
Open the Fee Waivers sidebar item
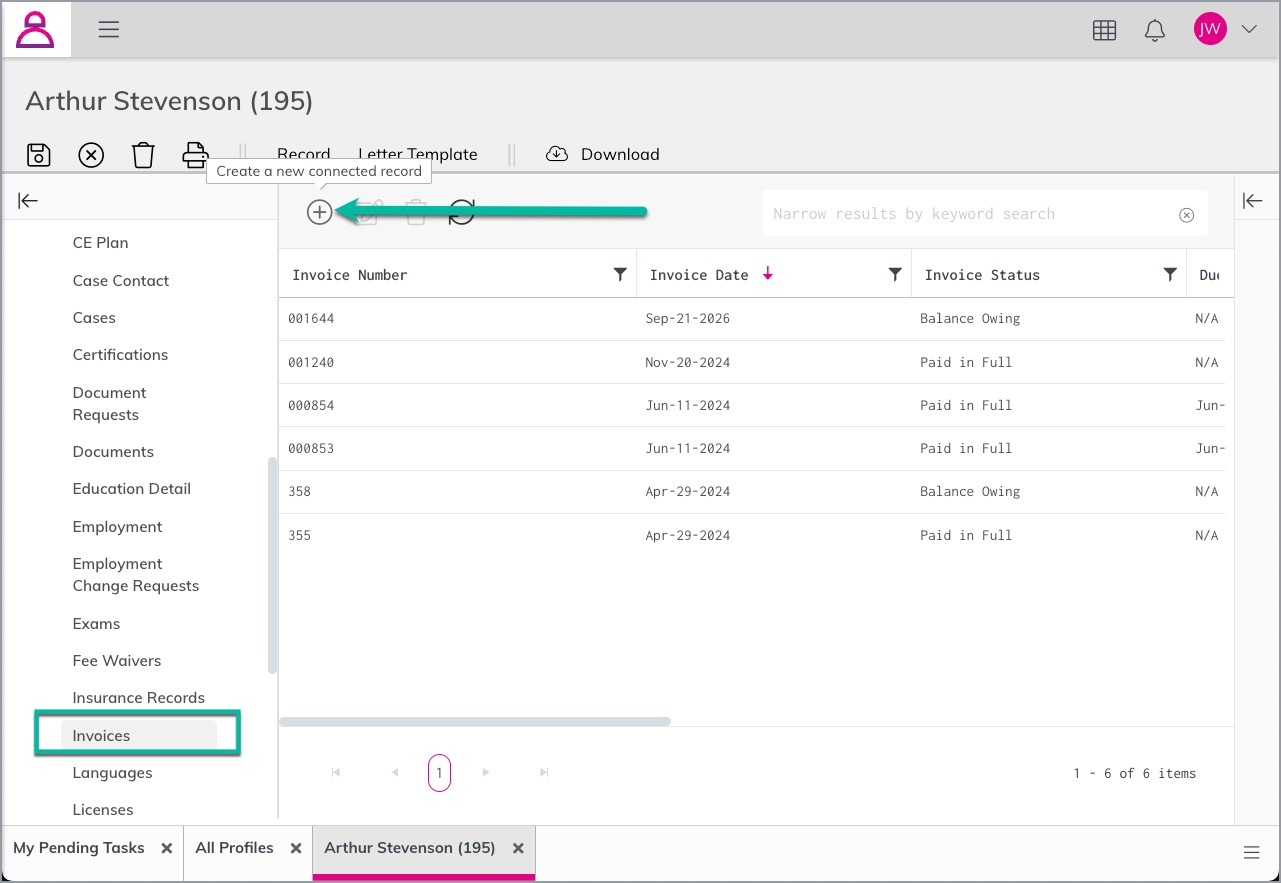click(117, 661)
